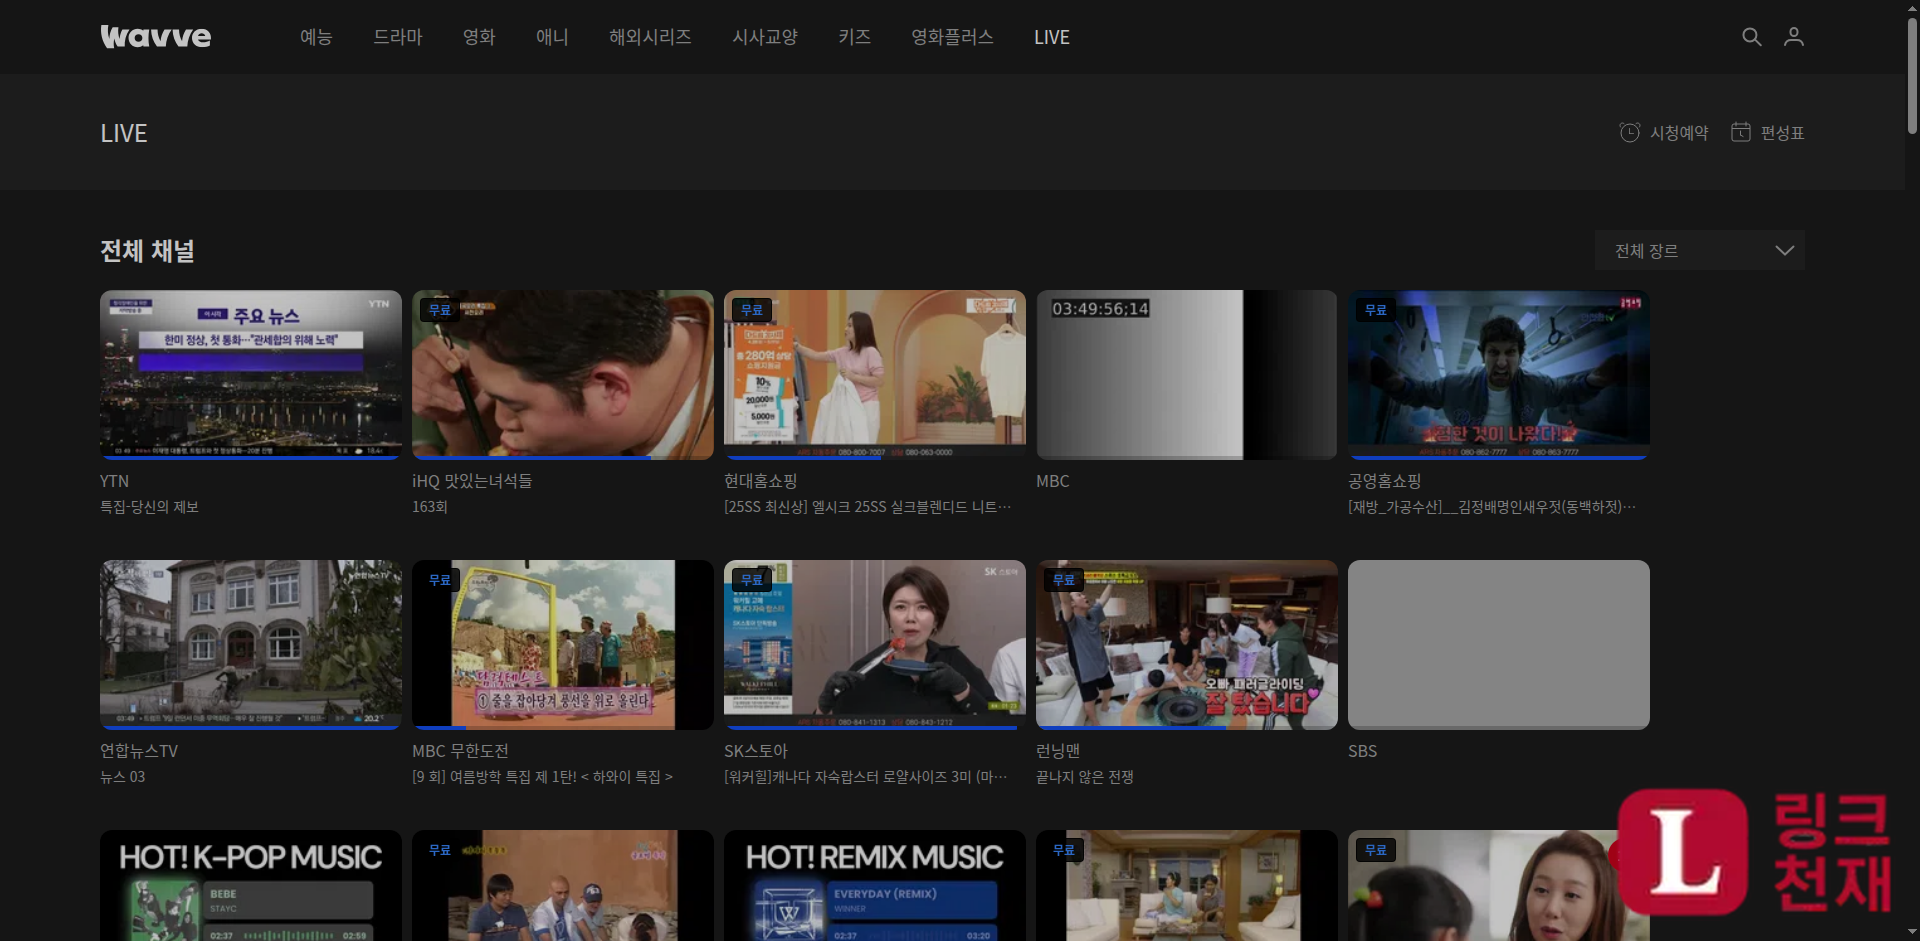Open the 키즈 menu
Screen dimensions: 1920x941
(854, 37)
